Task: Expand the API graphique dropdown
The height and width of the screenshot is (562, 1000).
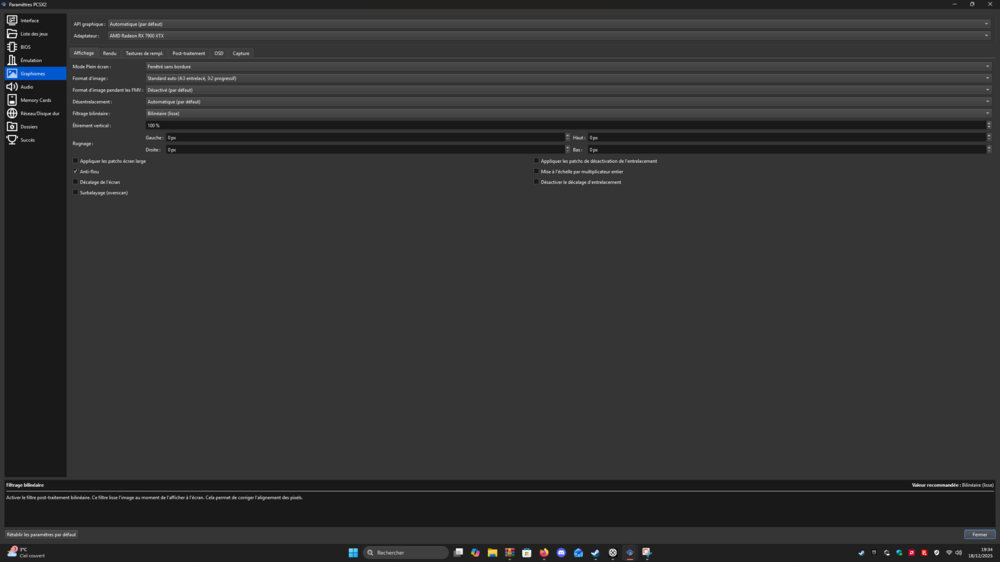Action: coord(548,24)
